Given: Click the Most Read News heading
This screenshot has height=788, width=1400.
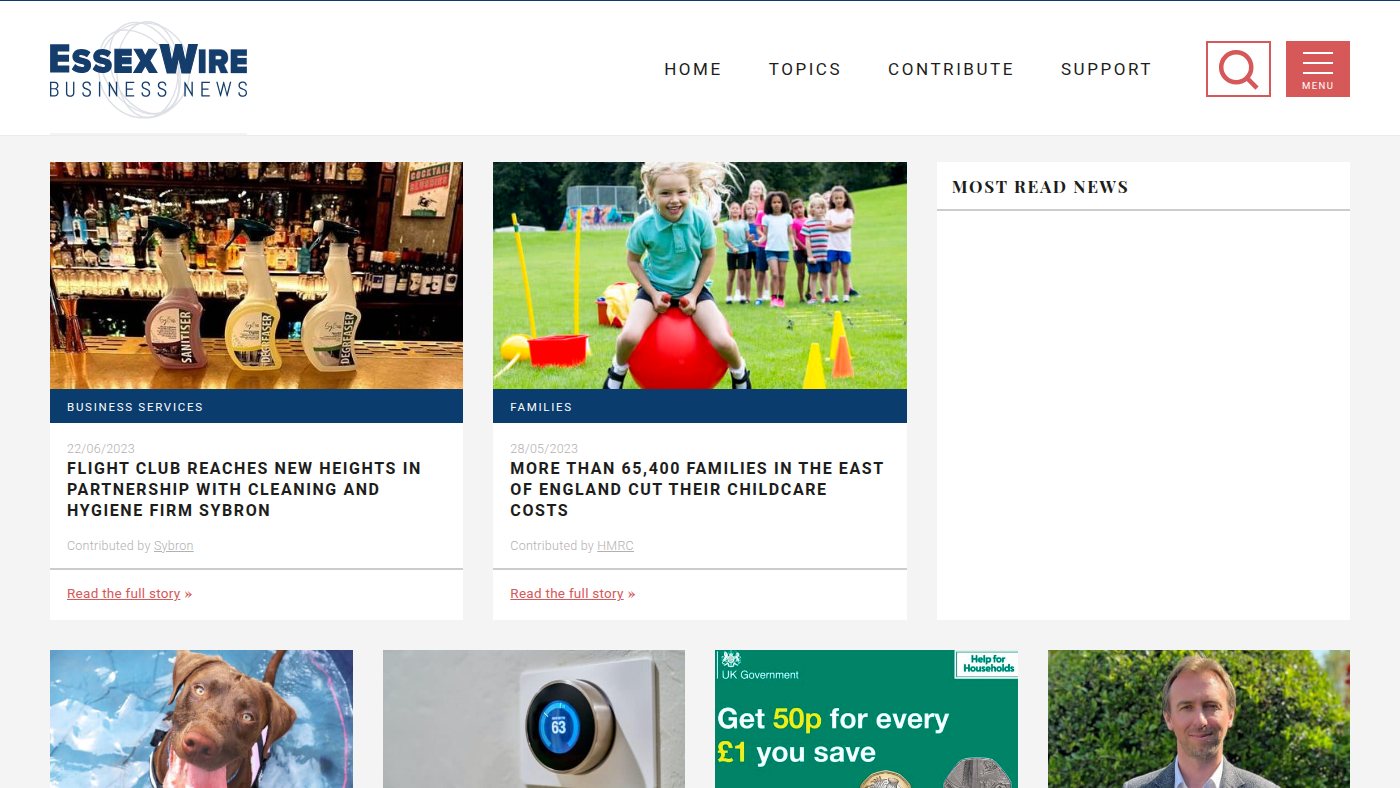Looking at the screenshot, I should coord(1040,187).
